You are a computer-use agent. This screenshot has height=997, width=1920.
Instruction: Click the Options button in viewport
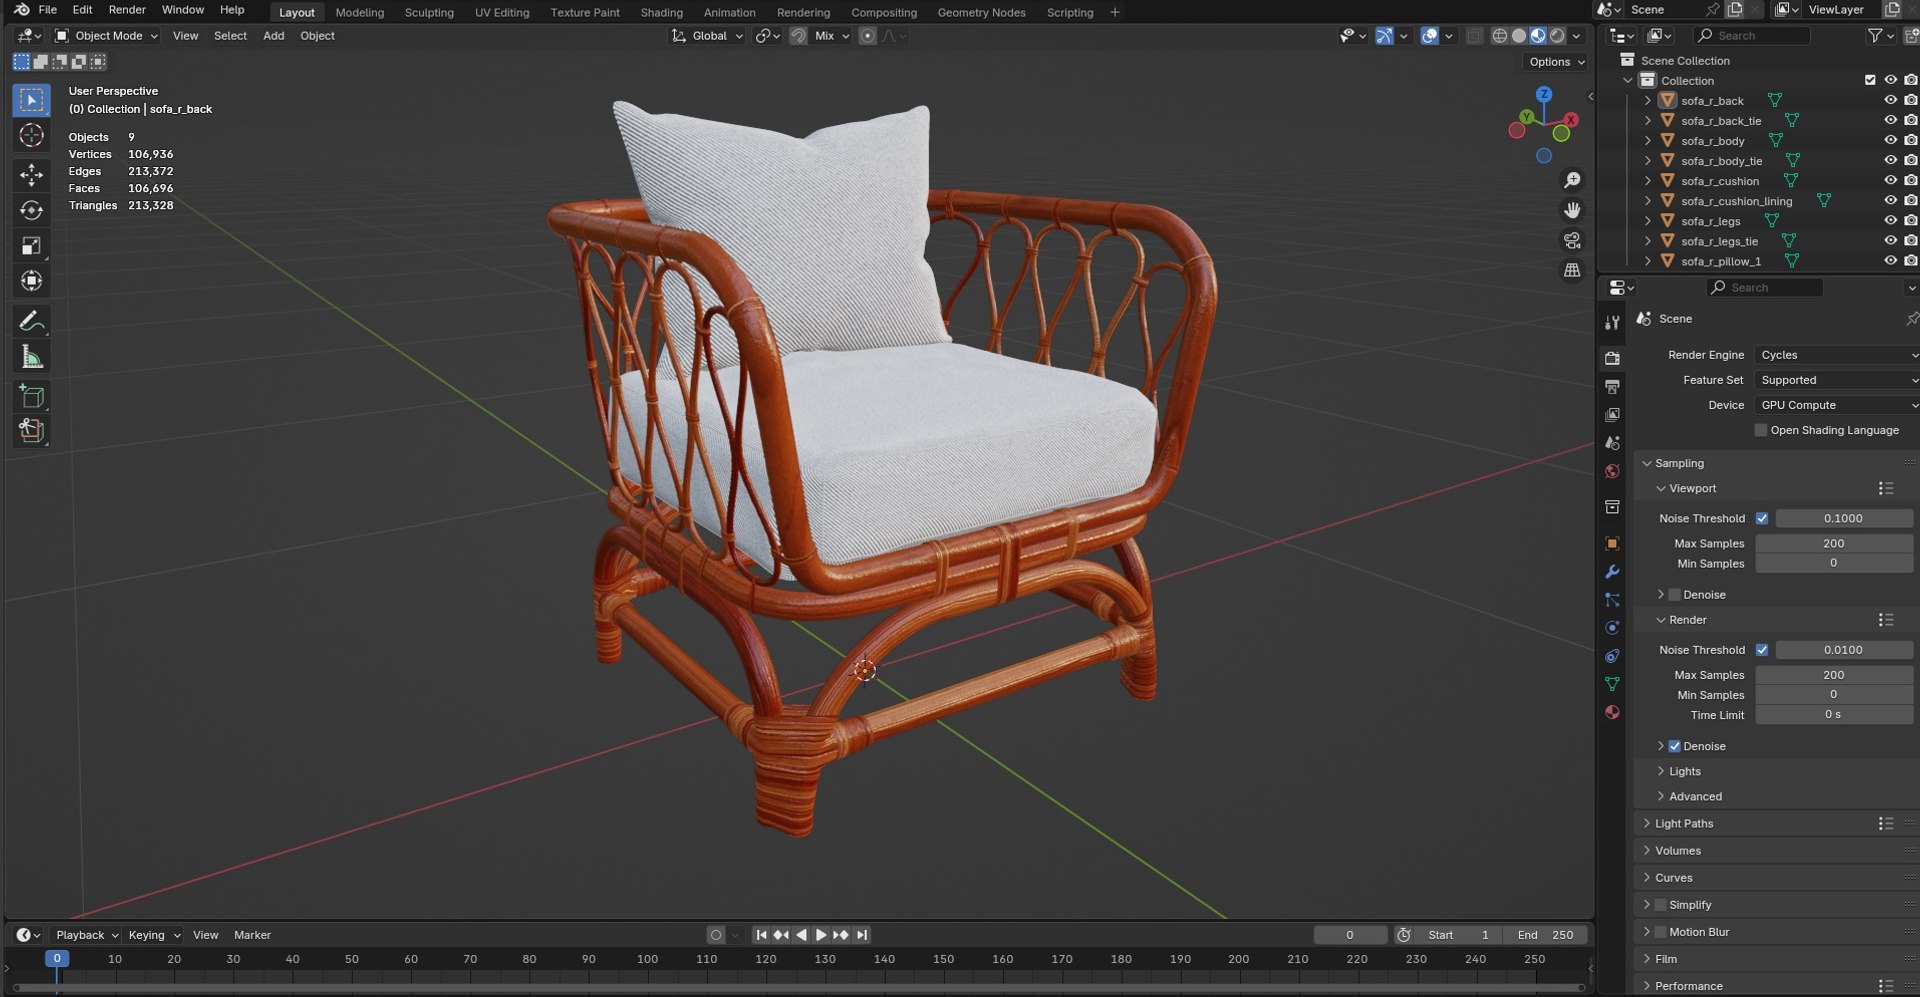point(1556,62)
